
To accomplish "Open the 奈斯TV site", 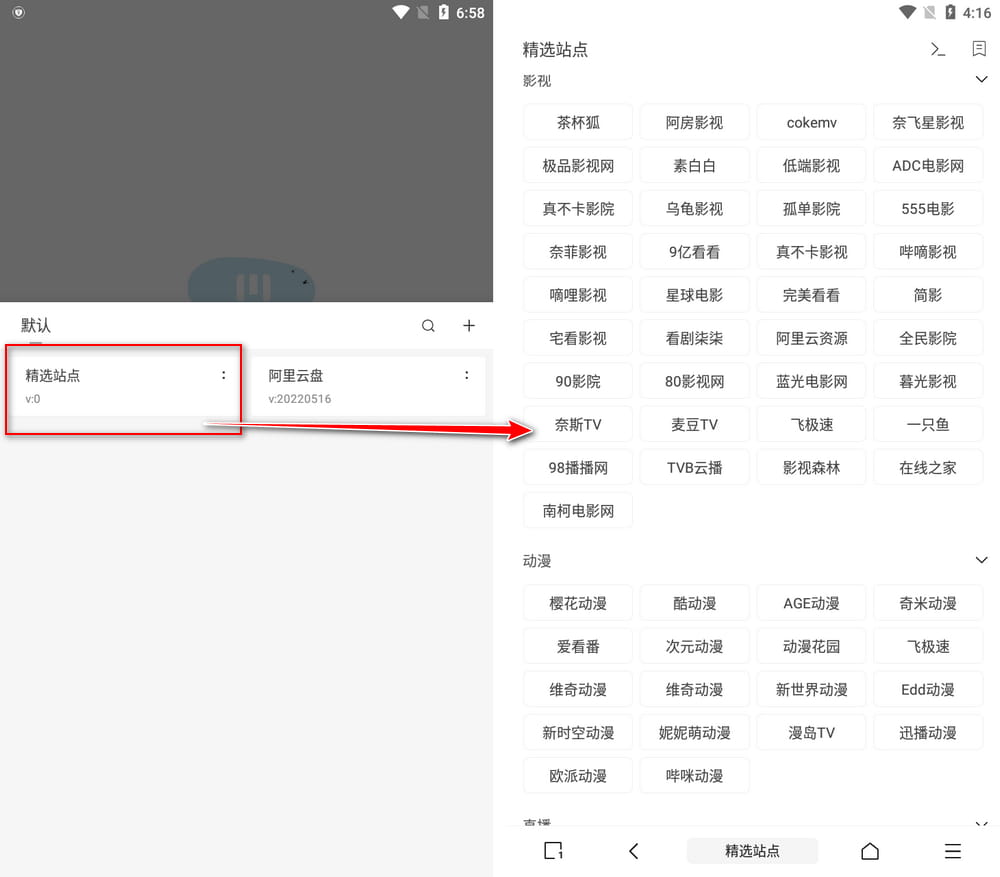I will point(577,424).
